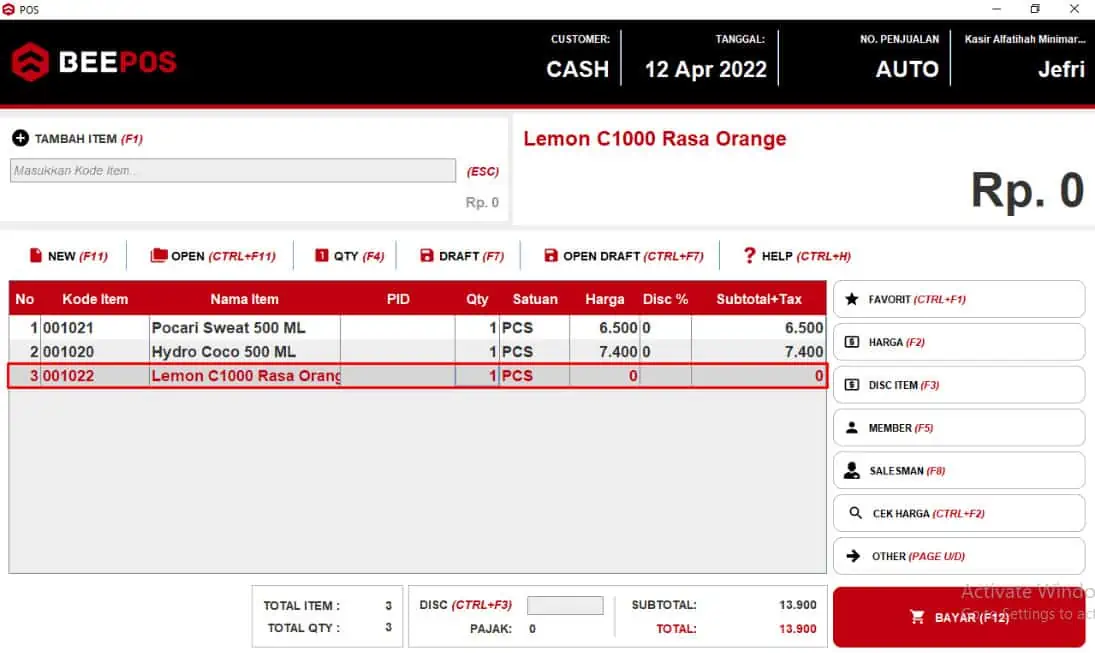The image size is (1095, 653).
Task: Minimize the POS window
Action: pyautogui.click(x=997, y=9)
